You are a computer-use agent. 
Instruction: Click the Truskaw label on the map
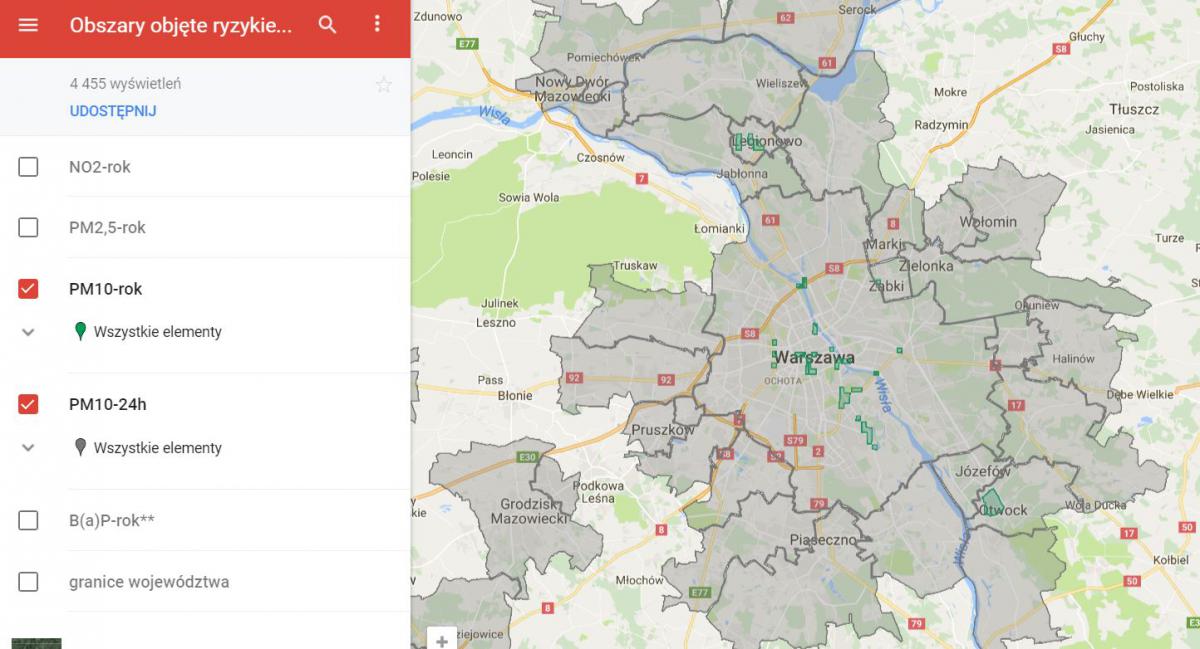coord(635,265)
